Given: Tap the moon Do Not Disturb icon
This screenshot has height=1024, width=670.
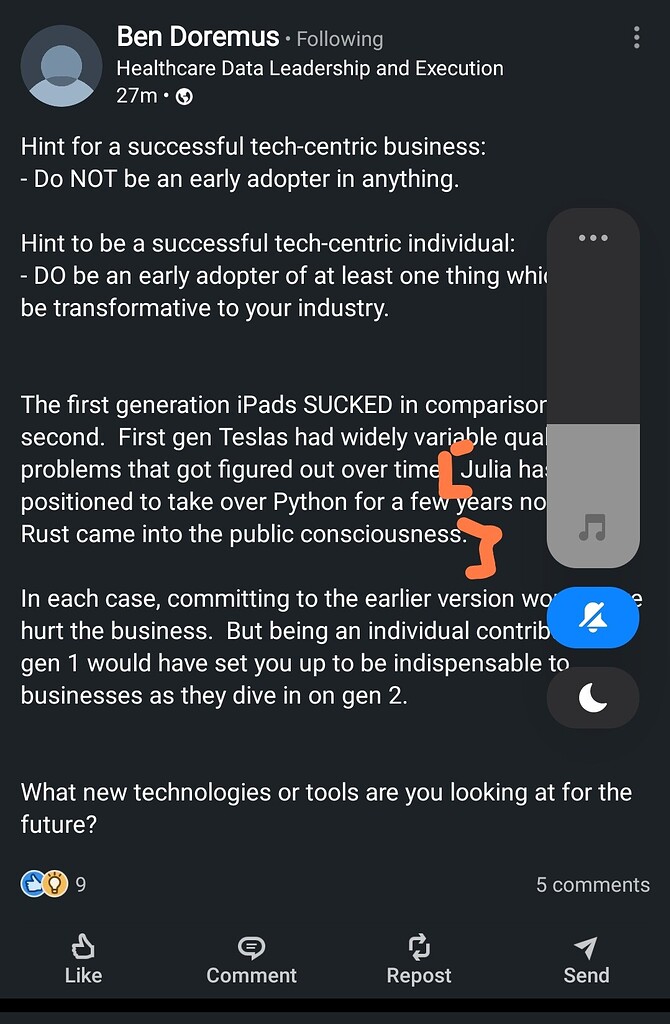Looking at the screenshot, I should point(593,697).
